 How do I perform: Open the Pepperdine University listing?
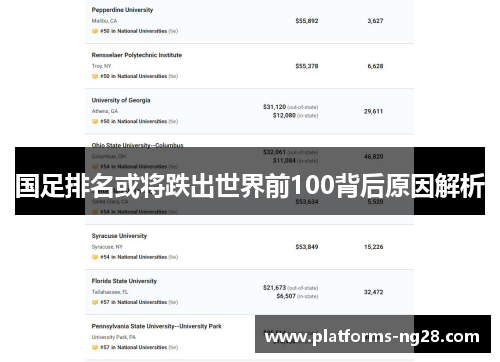122,10
